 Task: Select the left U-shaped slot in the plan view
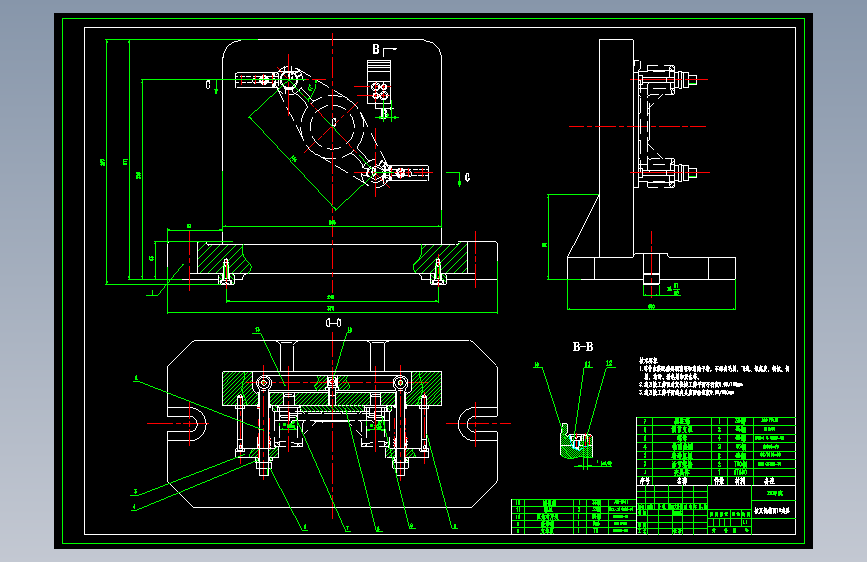tap(187, 424)
